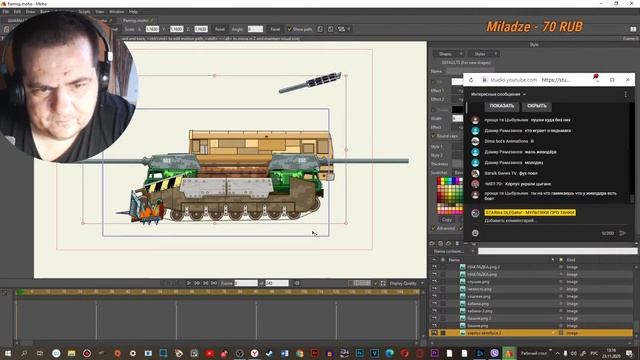640x360 pixels.
Task: Reload the studio.youtube.com chat window
Action: tap(471, 80)
